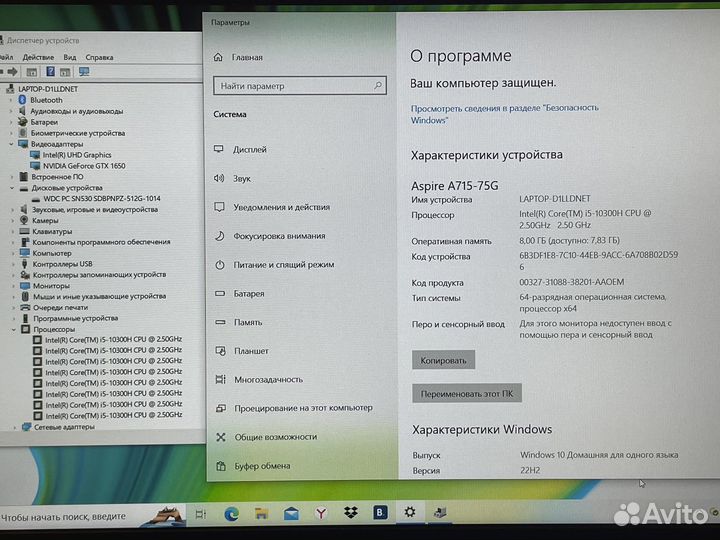Expand Батареи node in Device Manager
720x540 pixels.
11,122
